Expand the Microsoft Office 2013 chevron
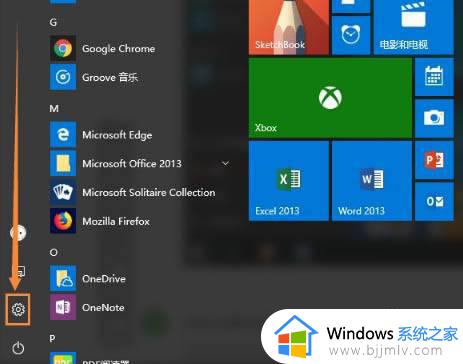The image size is (463, 364). pyautogui.click(x=225, y=163)
